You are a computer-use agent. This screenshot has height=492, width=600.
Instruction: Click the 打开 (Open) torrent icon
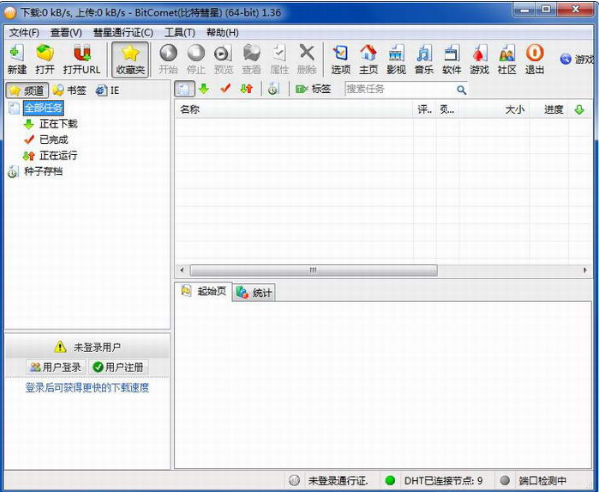45,59
